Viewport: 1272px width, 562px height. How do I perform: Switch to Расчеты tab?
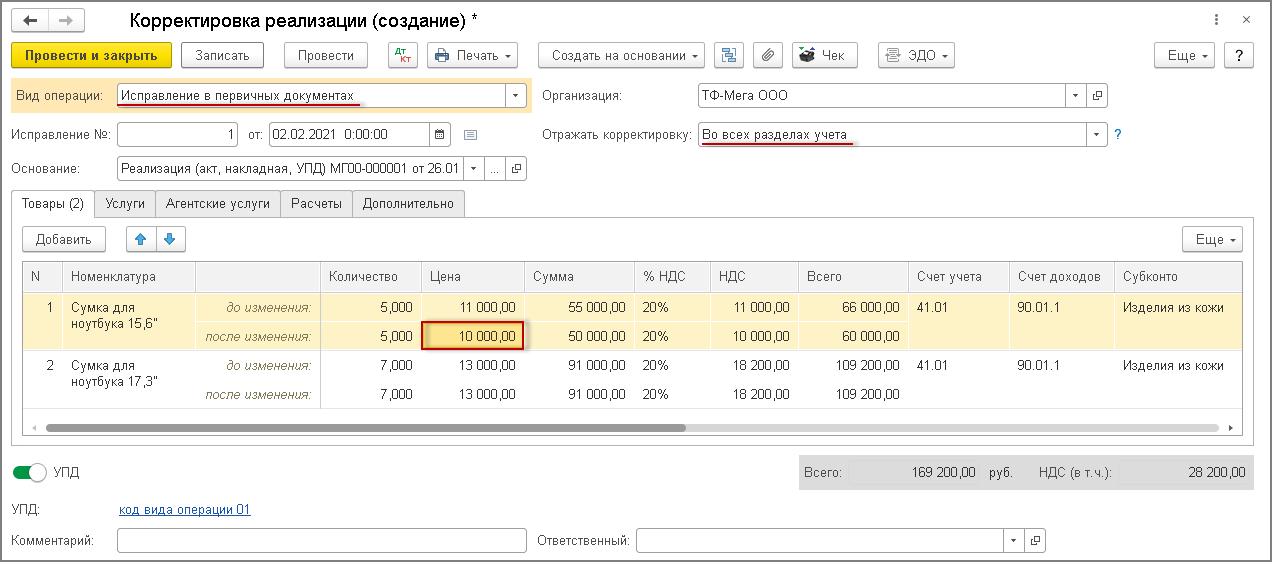click(317, 204)
